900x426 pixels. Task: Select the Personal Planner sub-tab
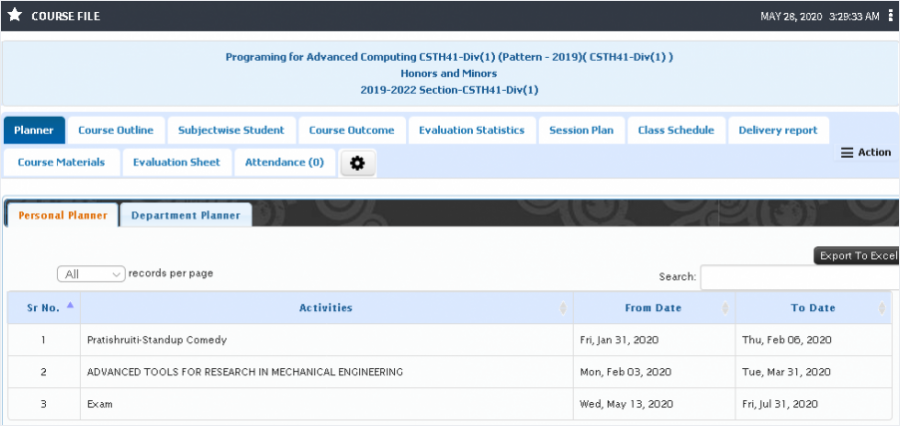[63, 215]
